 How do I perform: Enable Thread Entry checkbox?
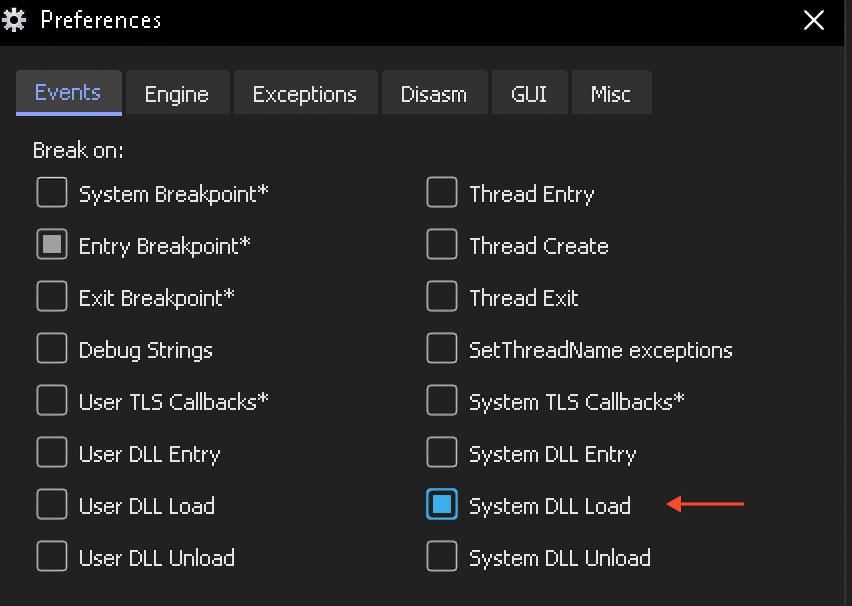442,193
